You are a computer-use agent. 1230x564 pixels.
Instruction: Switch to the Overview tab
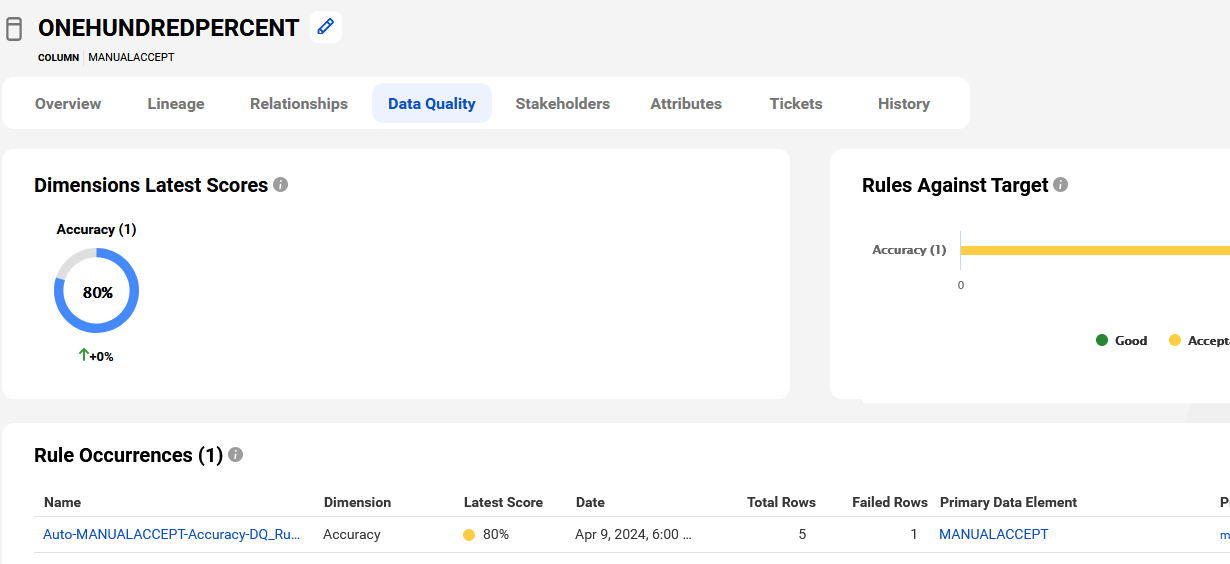point(68,104)
